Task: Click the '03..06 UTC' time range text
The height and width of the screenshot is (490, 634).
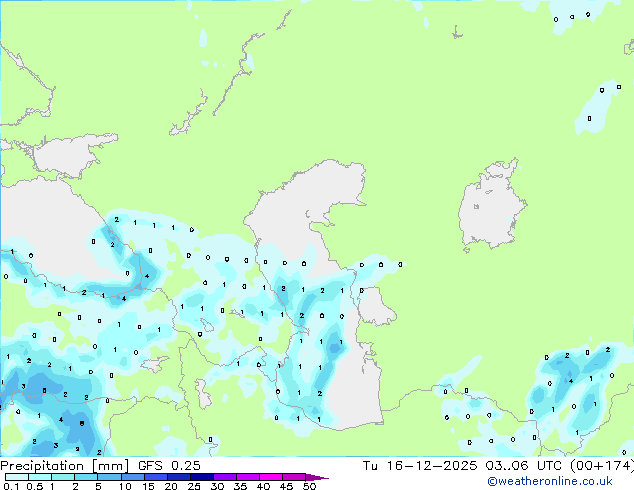Action: click(524, 466)
